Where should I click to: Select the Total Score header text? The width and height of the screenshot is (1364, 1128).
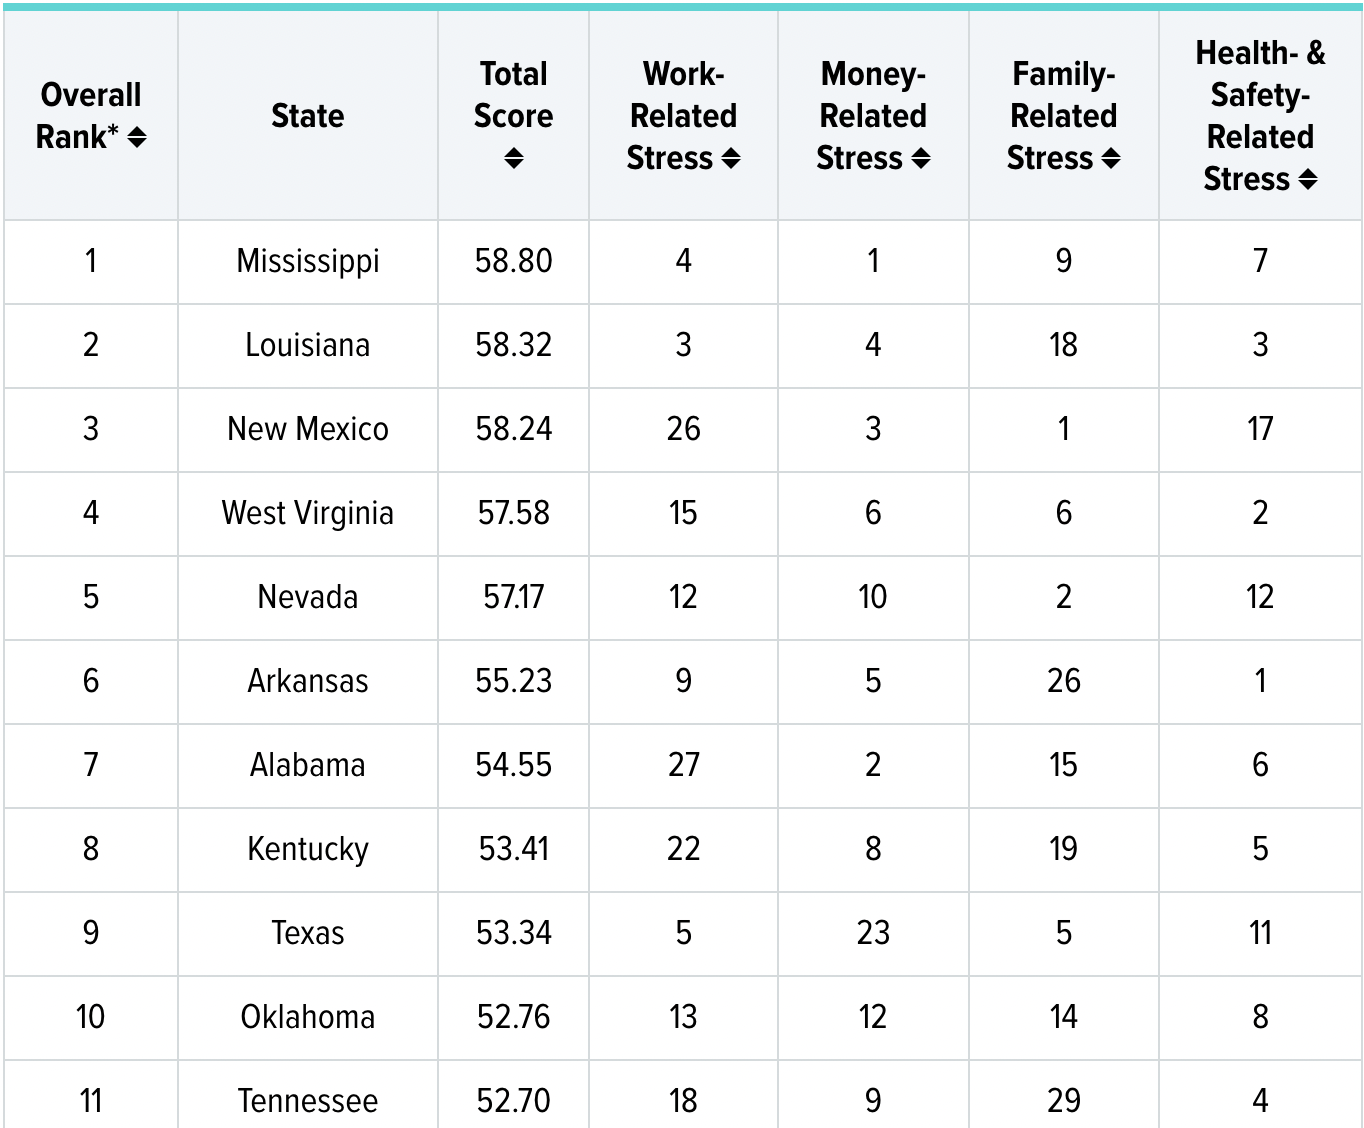click(x=513, y=95)
